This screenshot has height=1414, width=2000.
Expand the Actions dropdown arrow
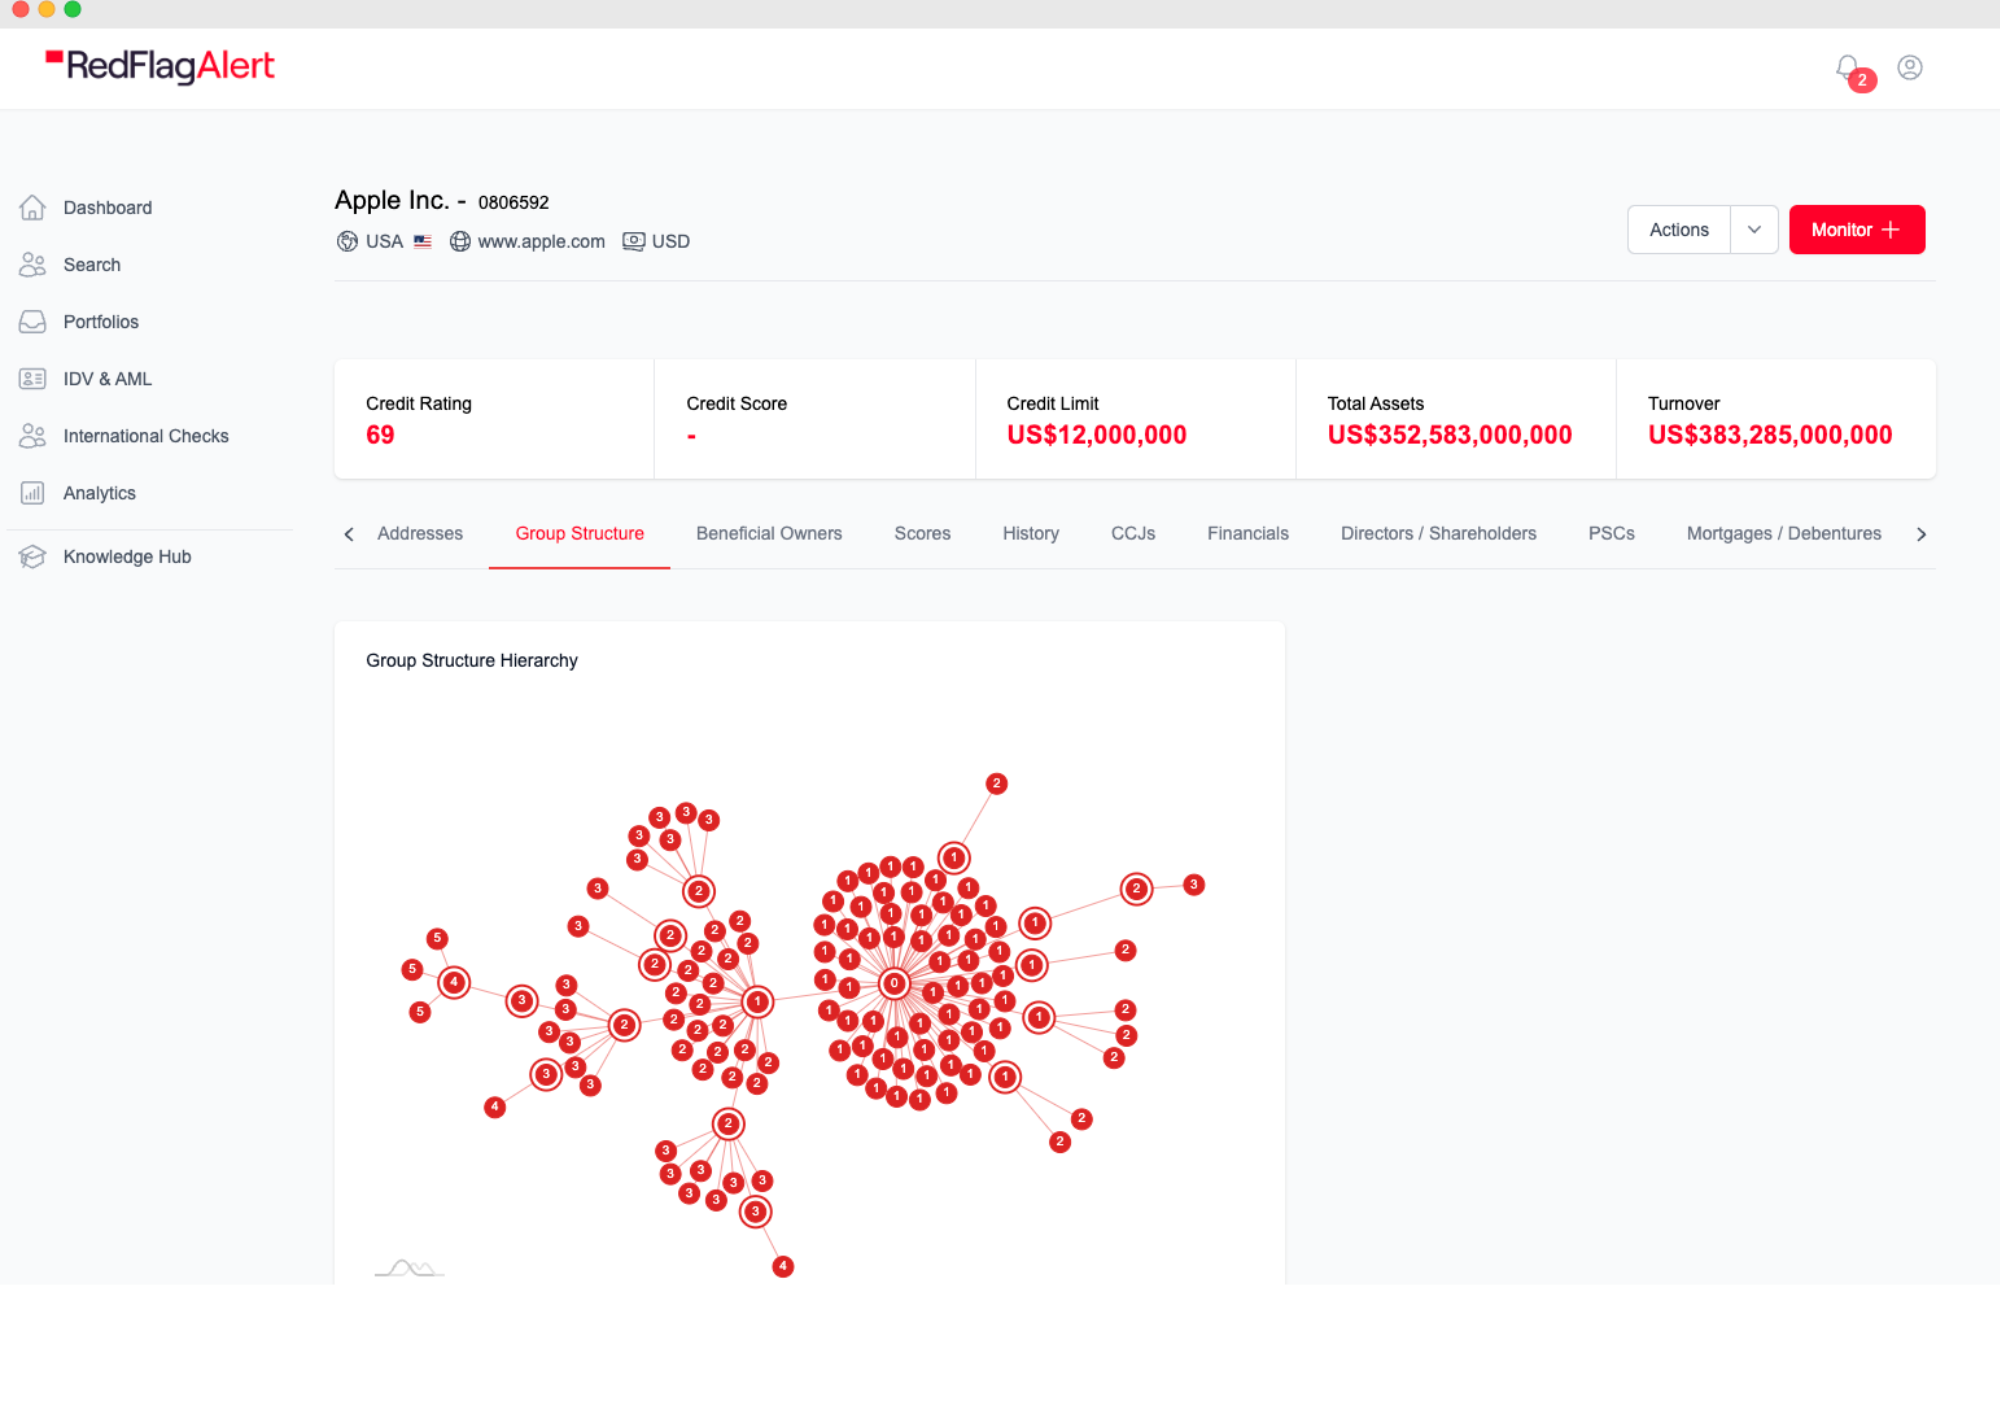[1754, 229]
